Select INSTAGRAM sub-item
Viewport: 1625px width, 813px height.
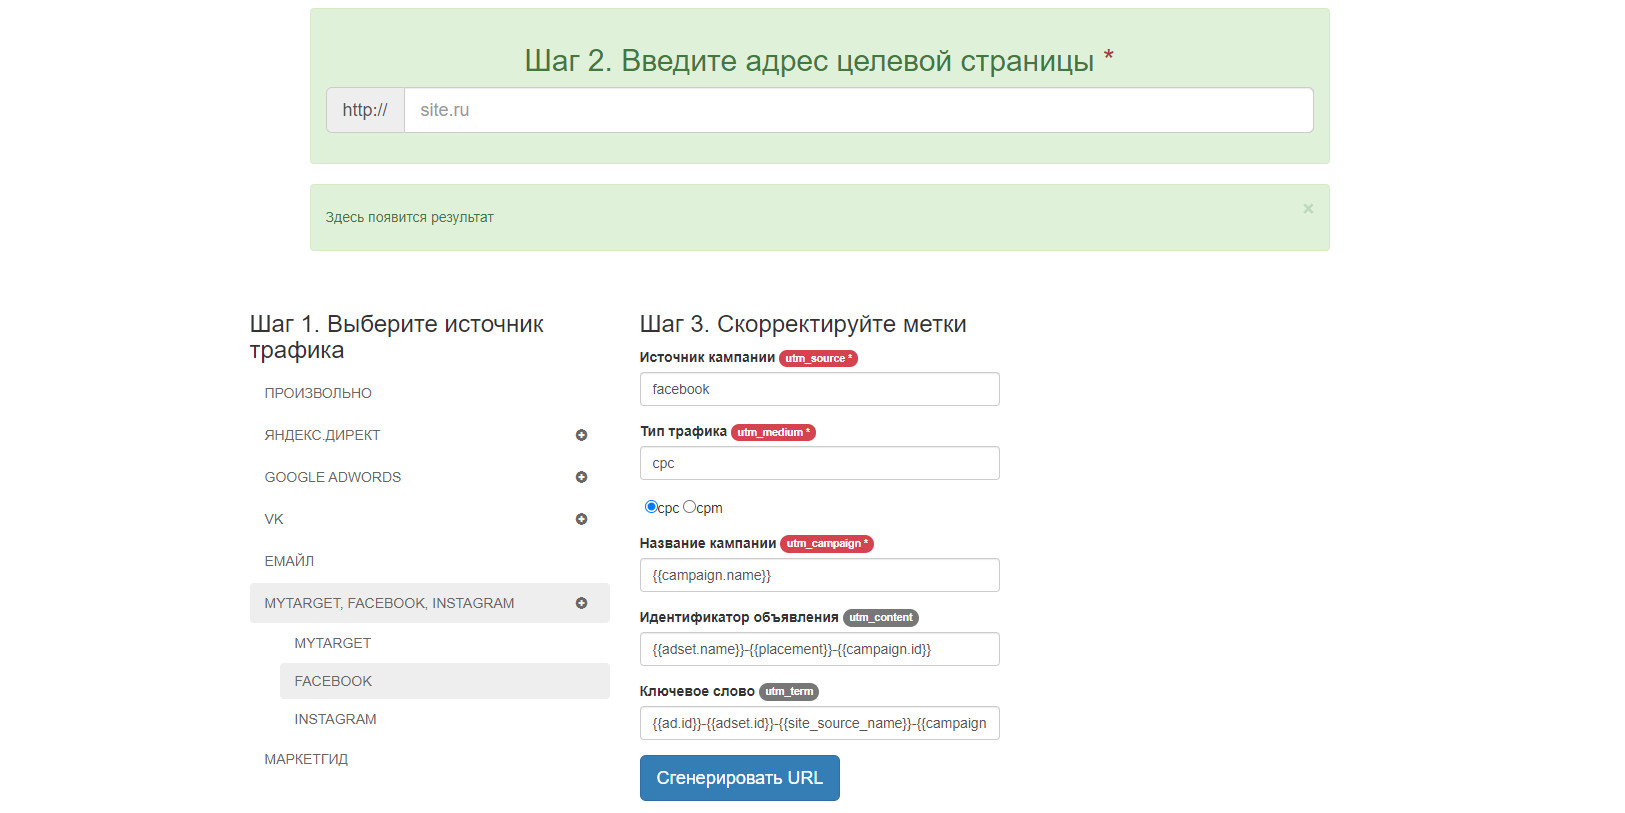[336, 719]
